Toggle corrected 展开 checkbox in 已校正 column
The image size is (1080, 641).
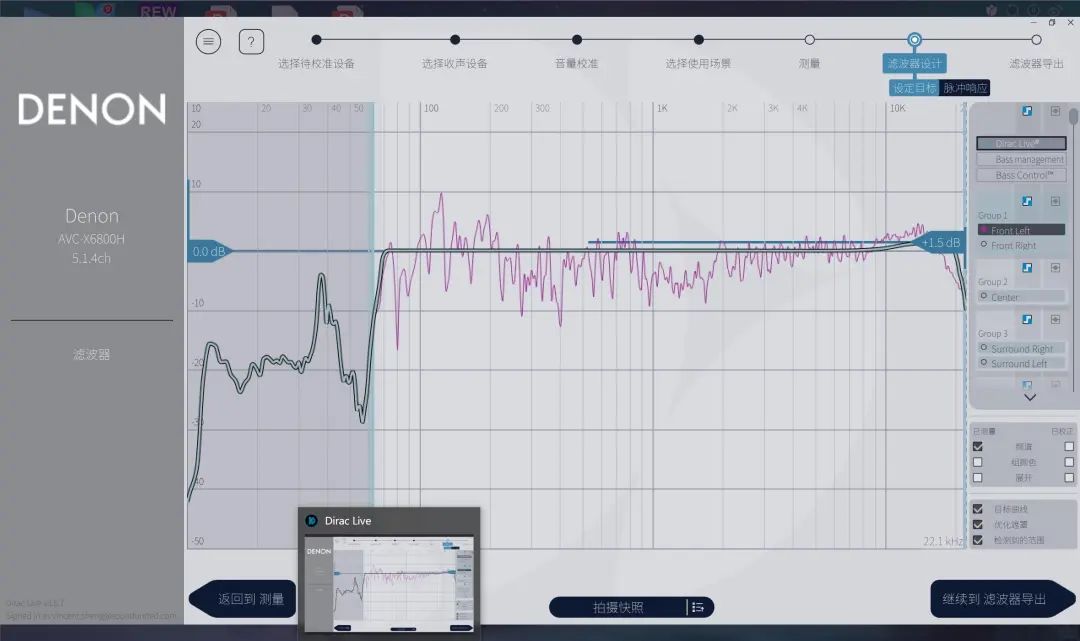pyautogui.click(x=1069, y=477)
